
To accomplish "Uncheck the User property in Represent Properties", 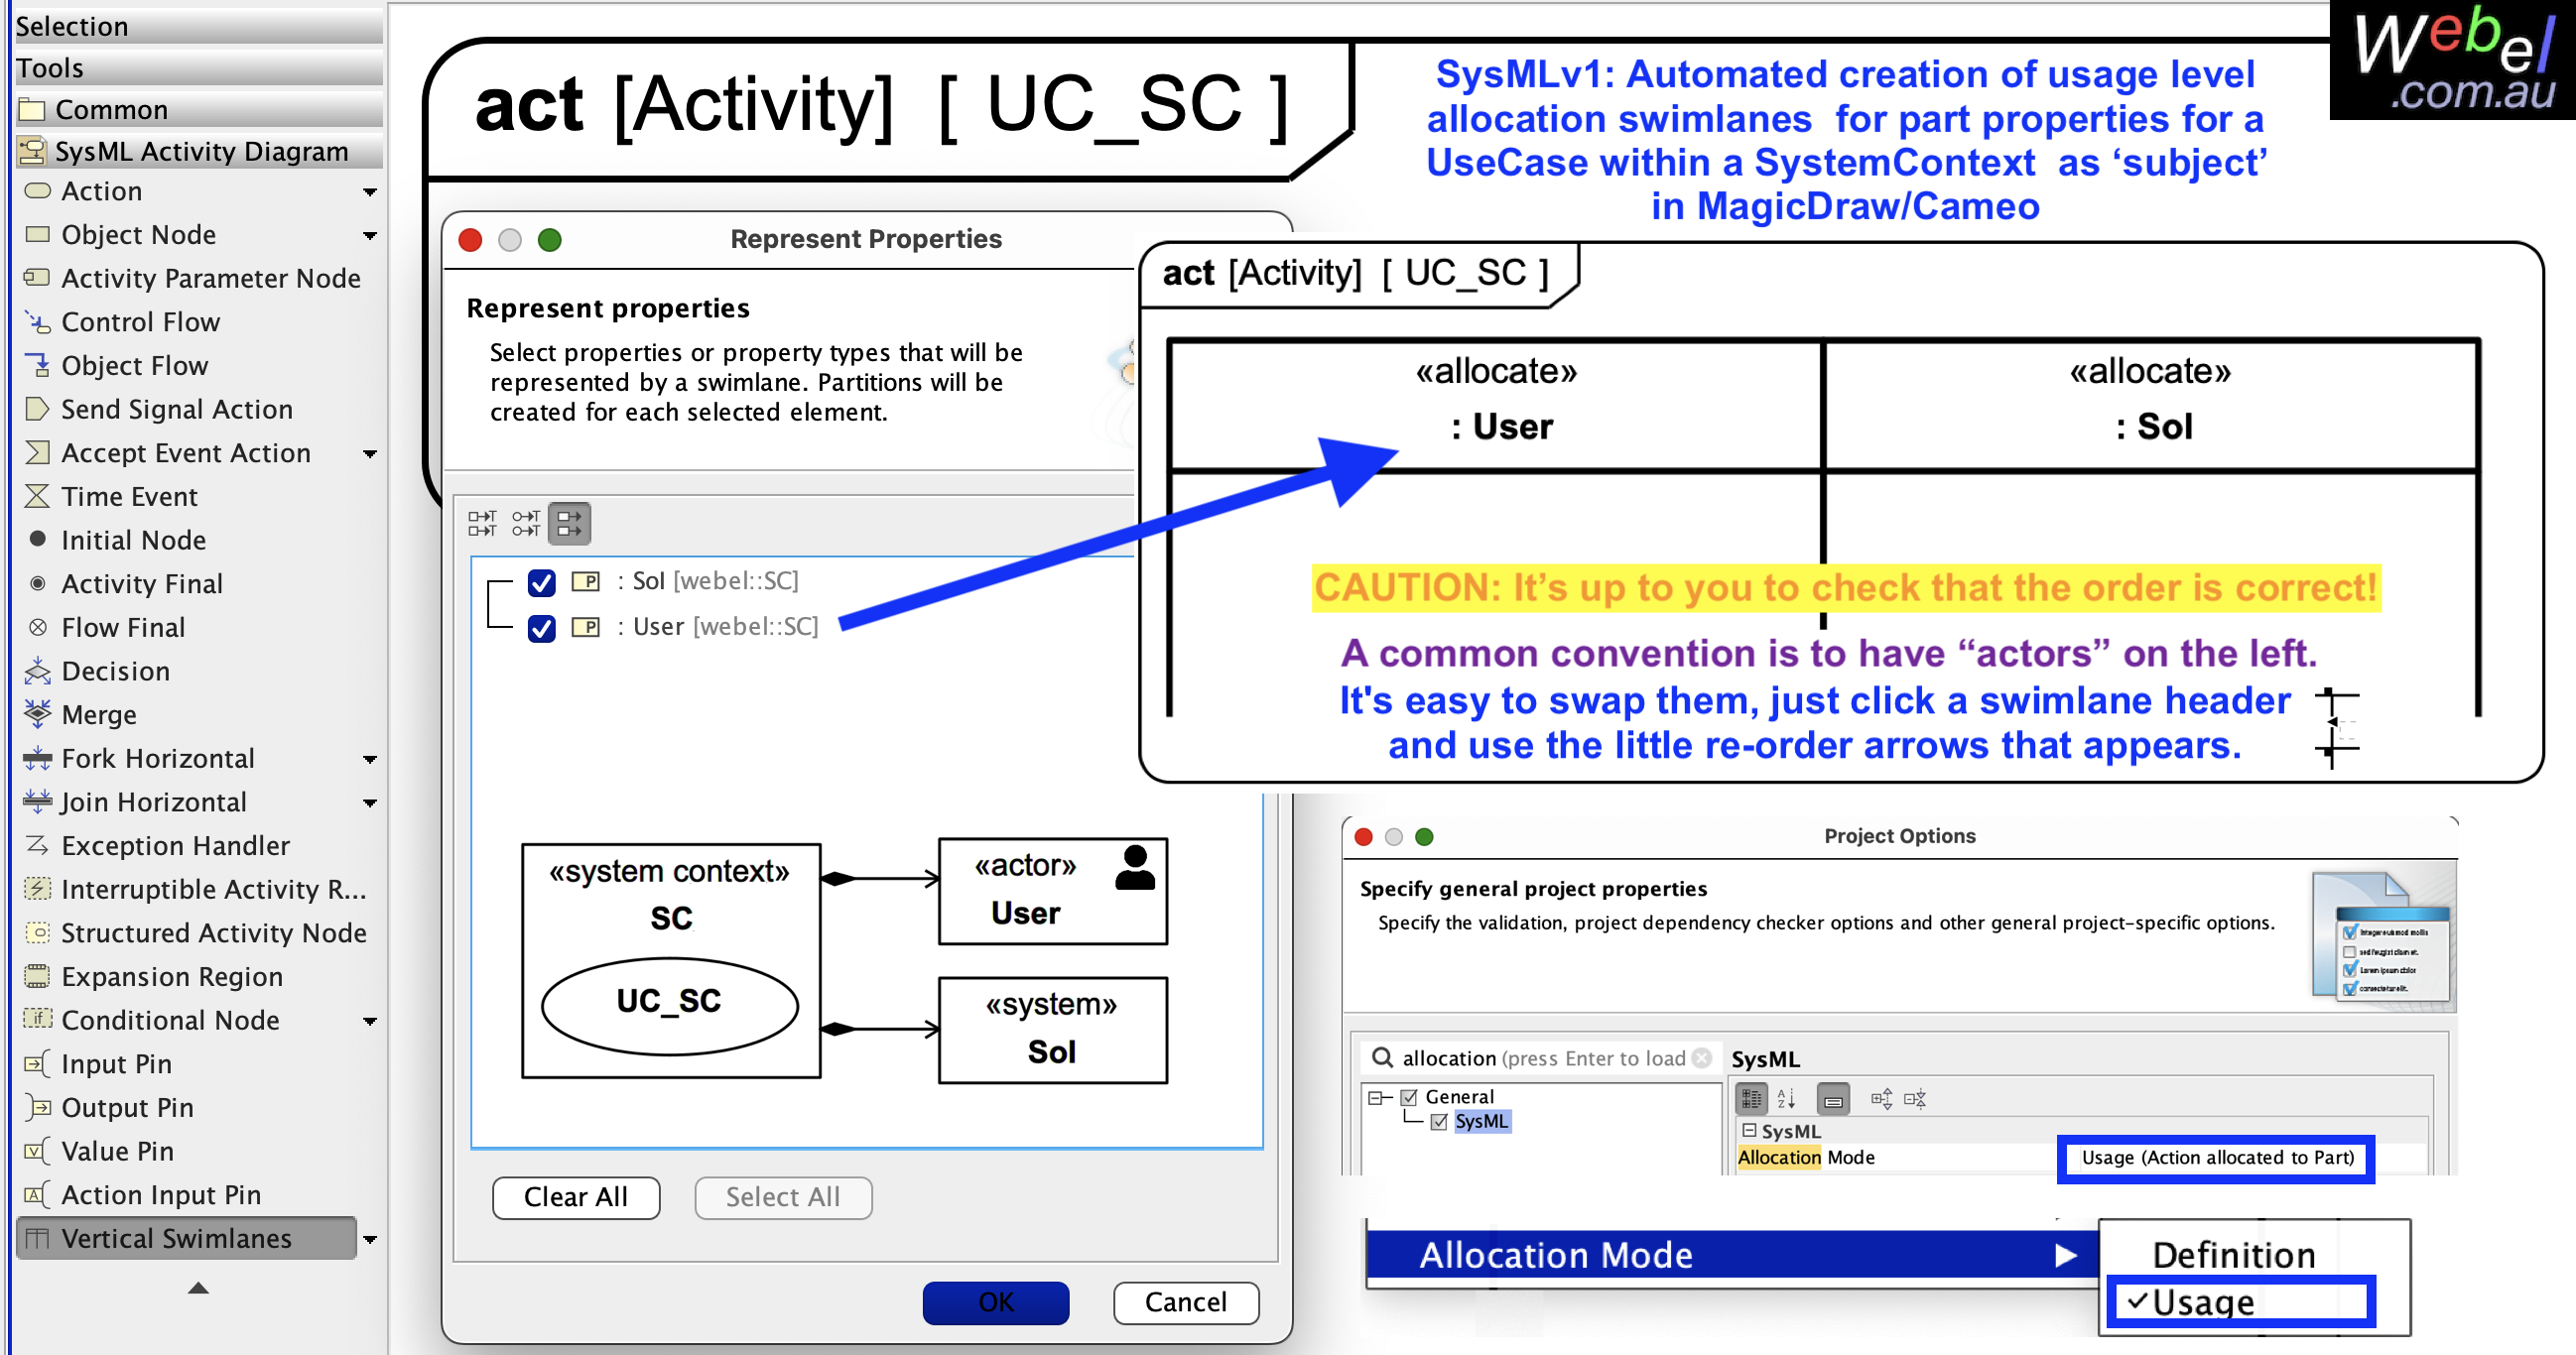I will point(541,629).
